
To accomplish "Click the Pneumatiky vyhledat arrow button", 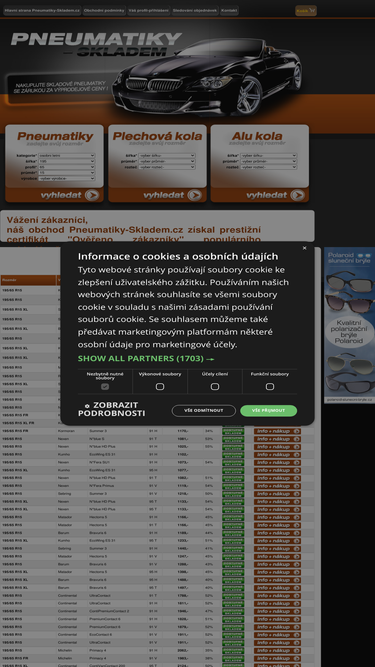I will (92, 195).
